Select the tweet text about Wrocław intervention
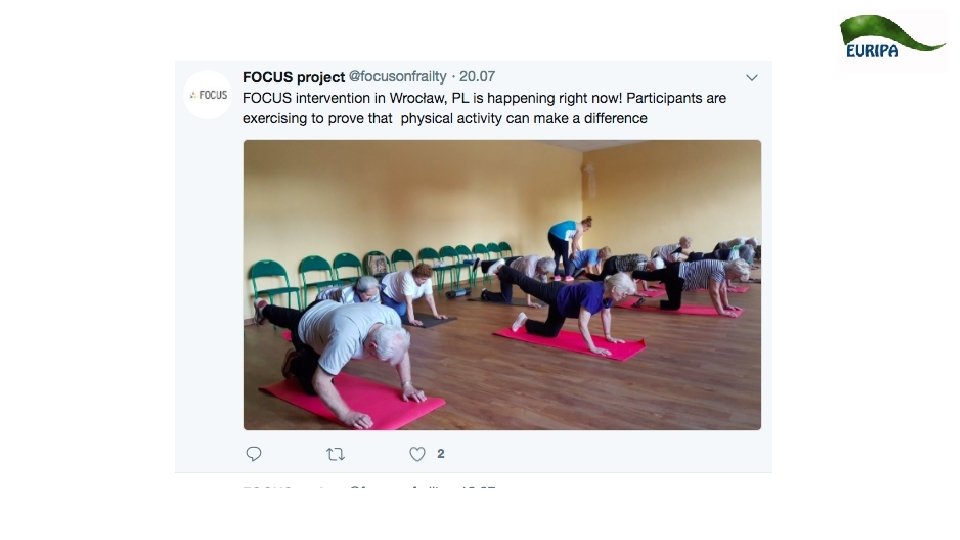The width and height of the screenshot is (960, 540). tap(484, 108)
